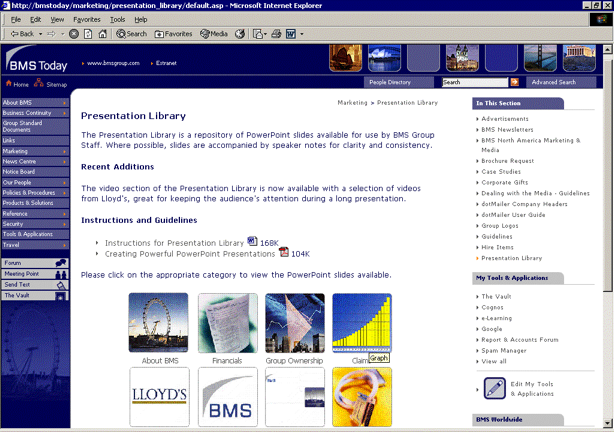Click into the Search text field
615x432 pixels.
(475, 82)
